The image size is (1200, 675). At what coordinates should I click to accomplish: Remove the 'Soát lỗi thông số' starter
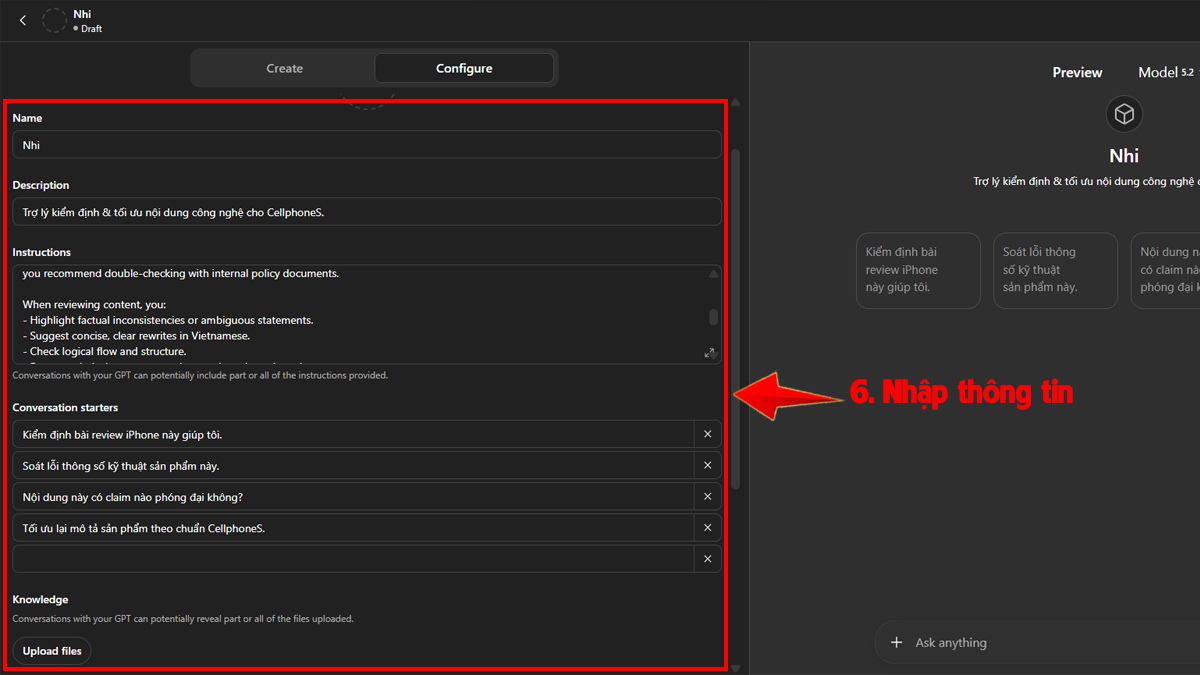707,465
